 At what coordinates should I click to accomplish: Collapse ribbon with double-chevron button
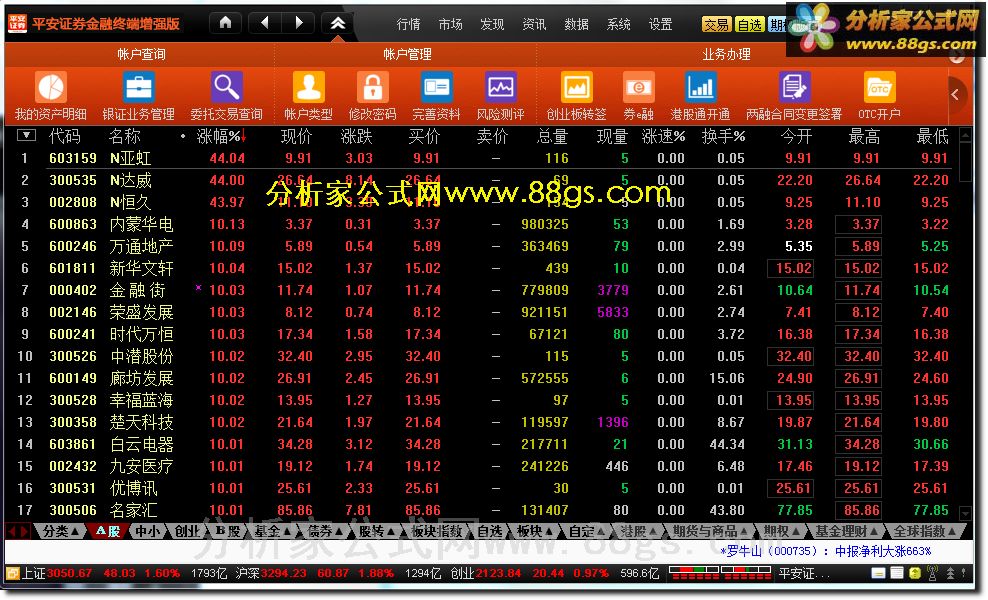[x=338, y=23]
